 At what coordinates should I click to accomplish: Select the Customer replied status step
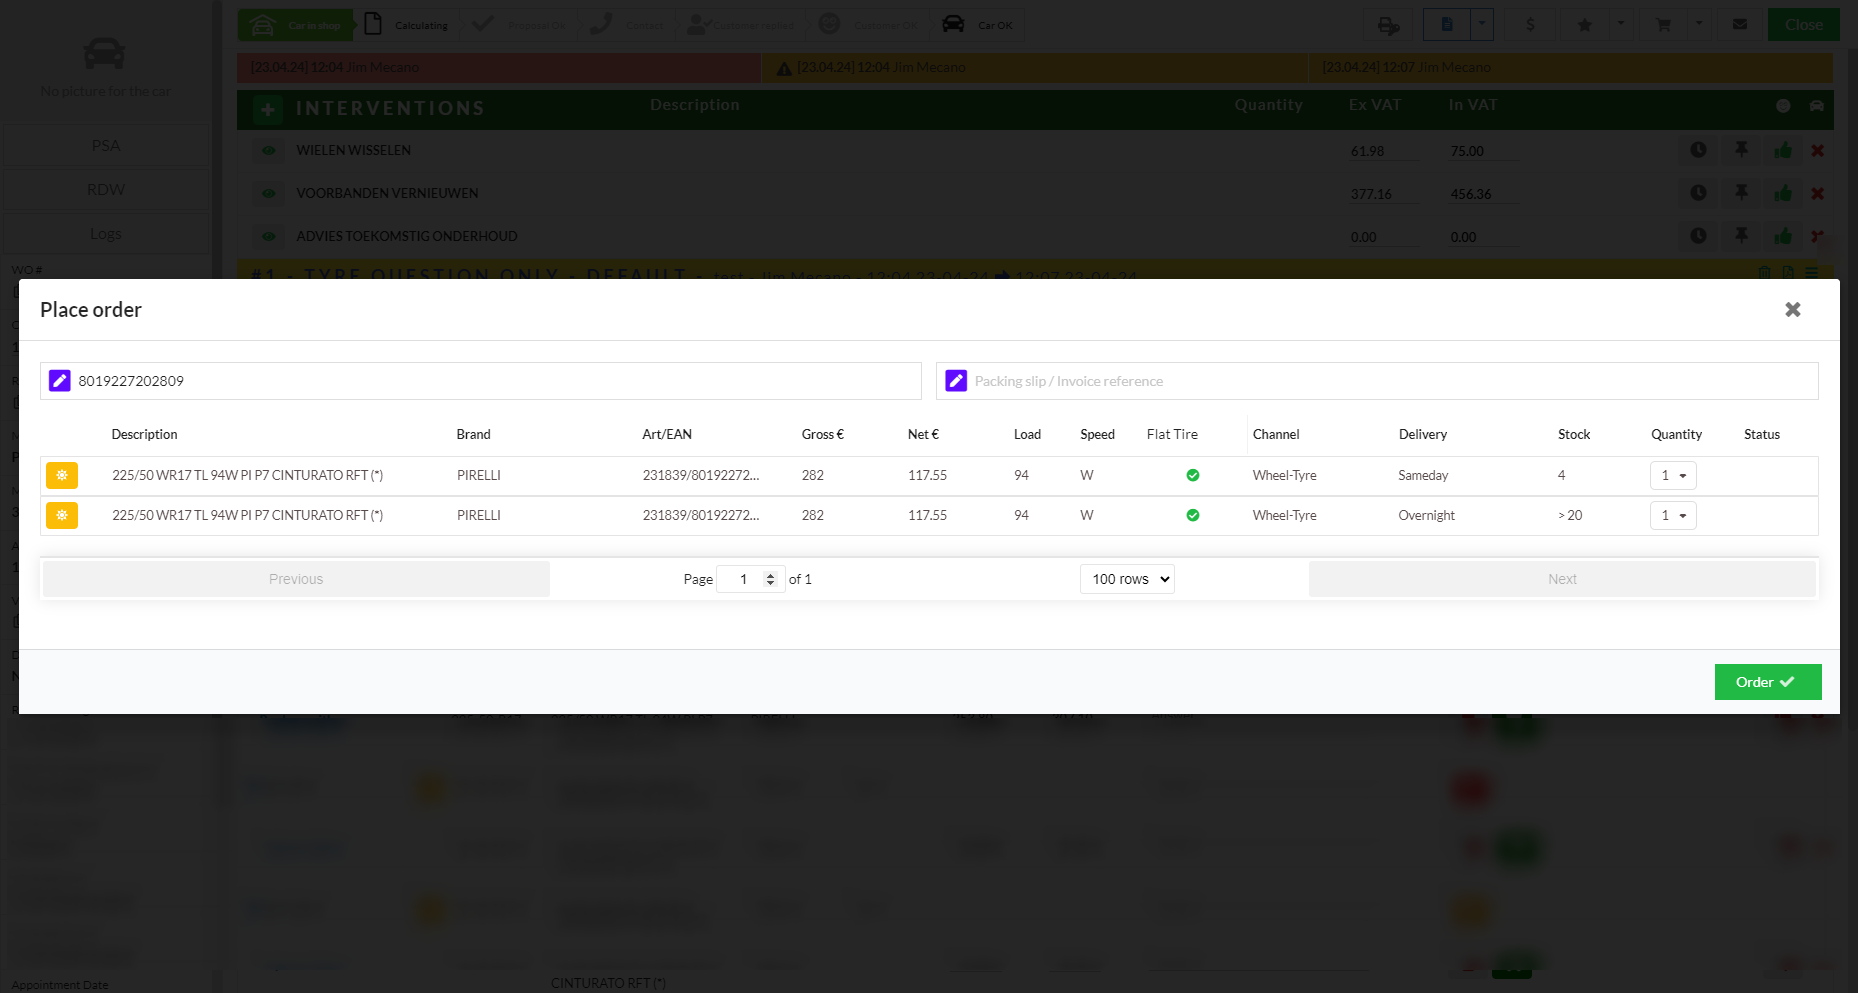coord(741,25)
